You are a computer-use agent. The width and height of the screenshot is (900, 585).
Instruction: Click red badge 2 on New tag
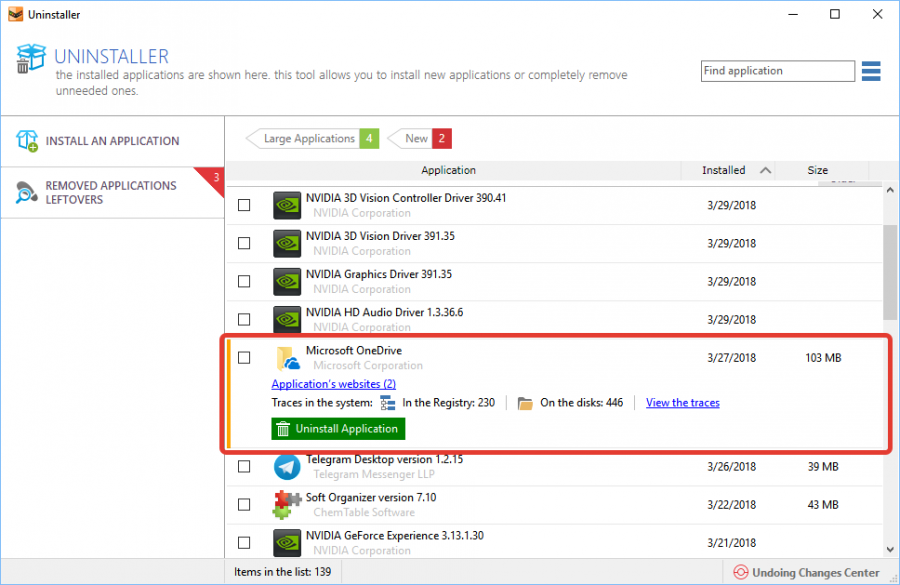pyautogui.click(x=442, y=138)
